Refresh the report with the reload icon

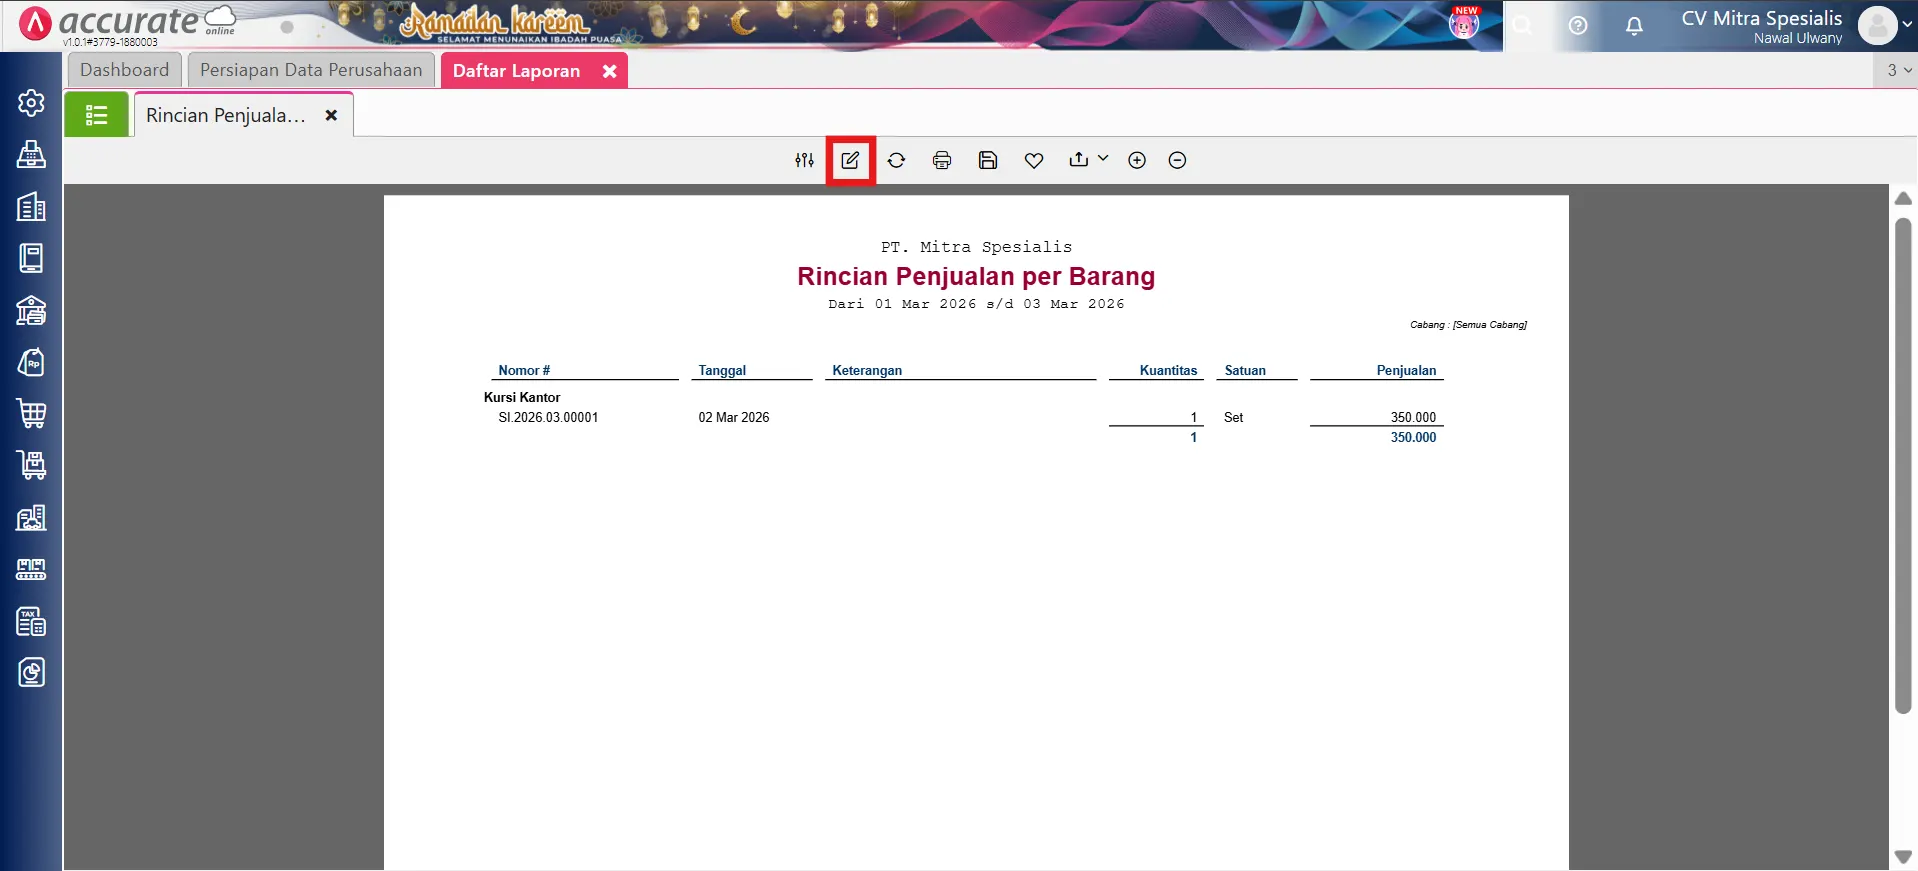coord(896,160)
